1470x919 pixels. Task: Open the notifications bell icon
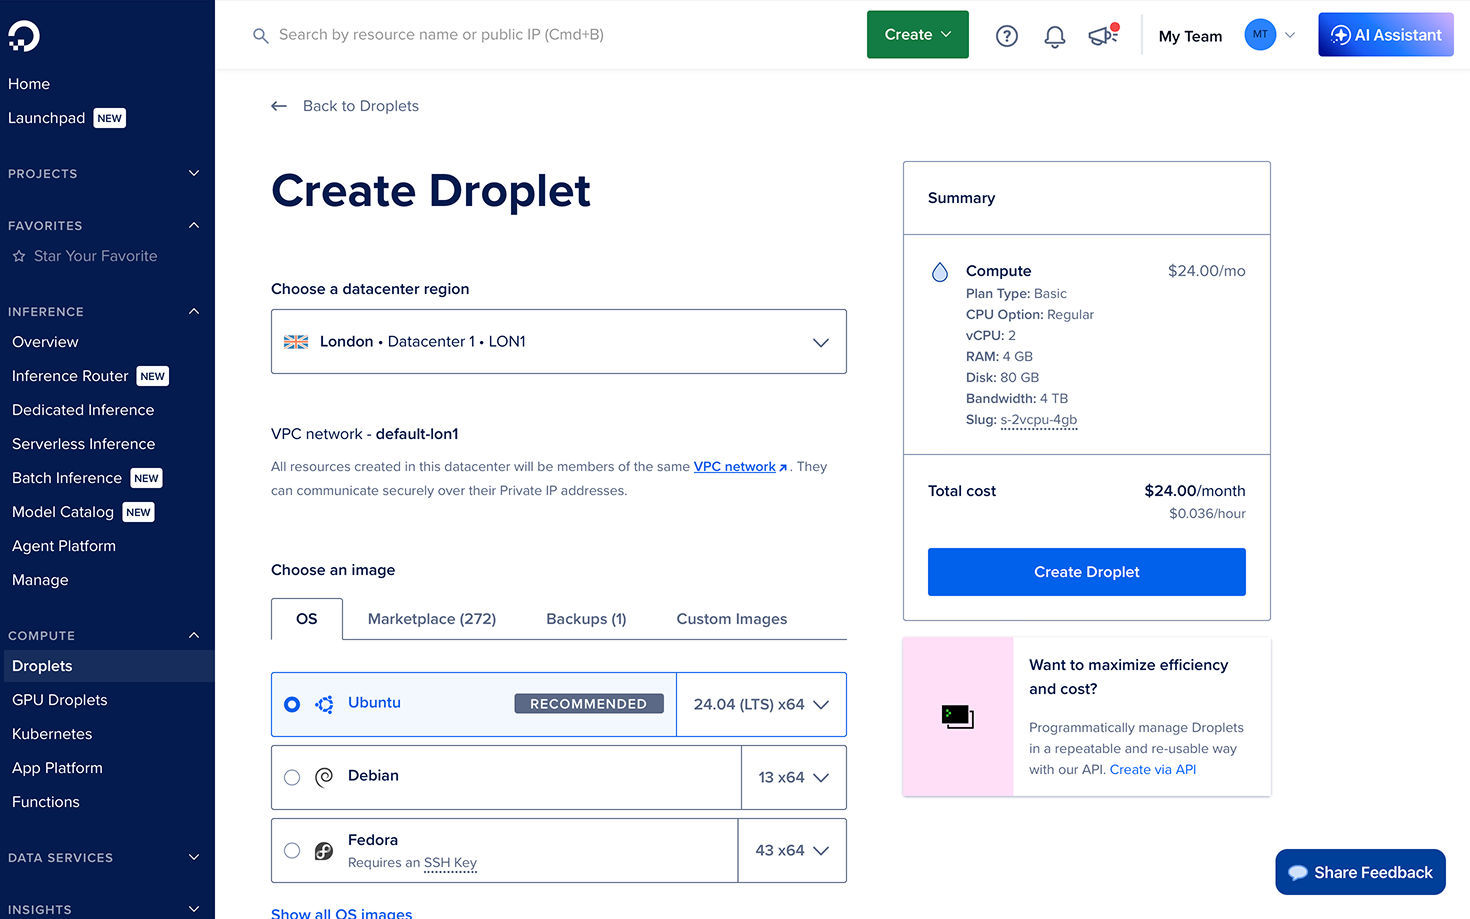pyautogui.click(x=1055, y=36)
